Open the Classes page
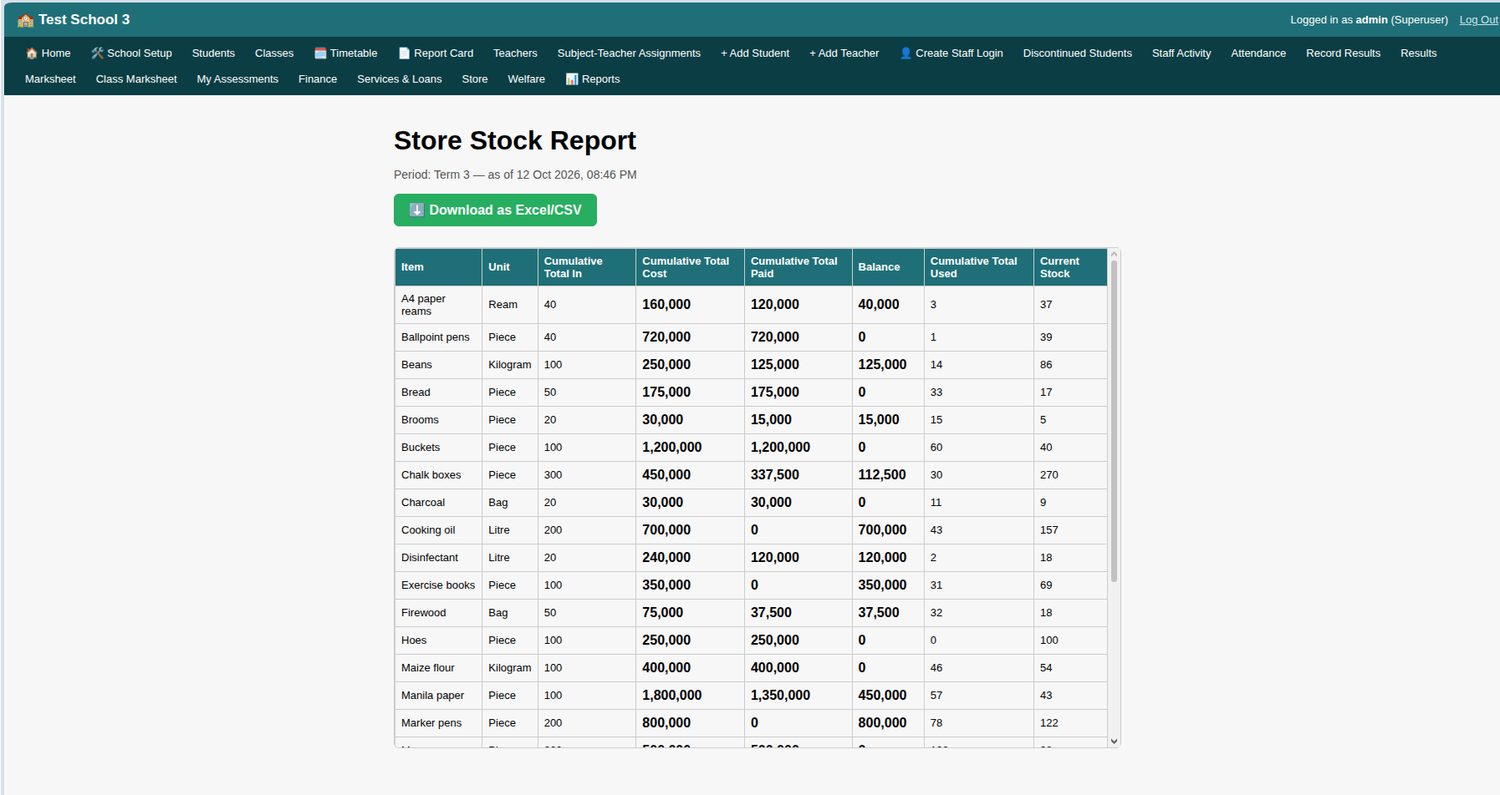The width and height of the screenshot is (1500, 795). 274,53
